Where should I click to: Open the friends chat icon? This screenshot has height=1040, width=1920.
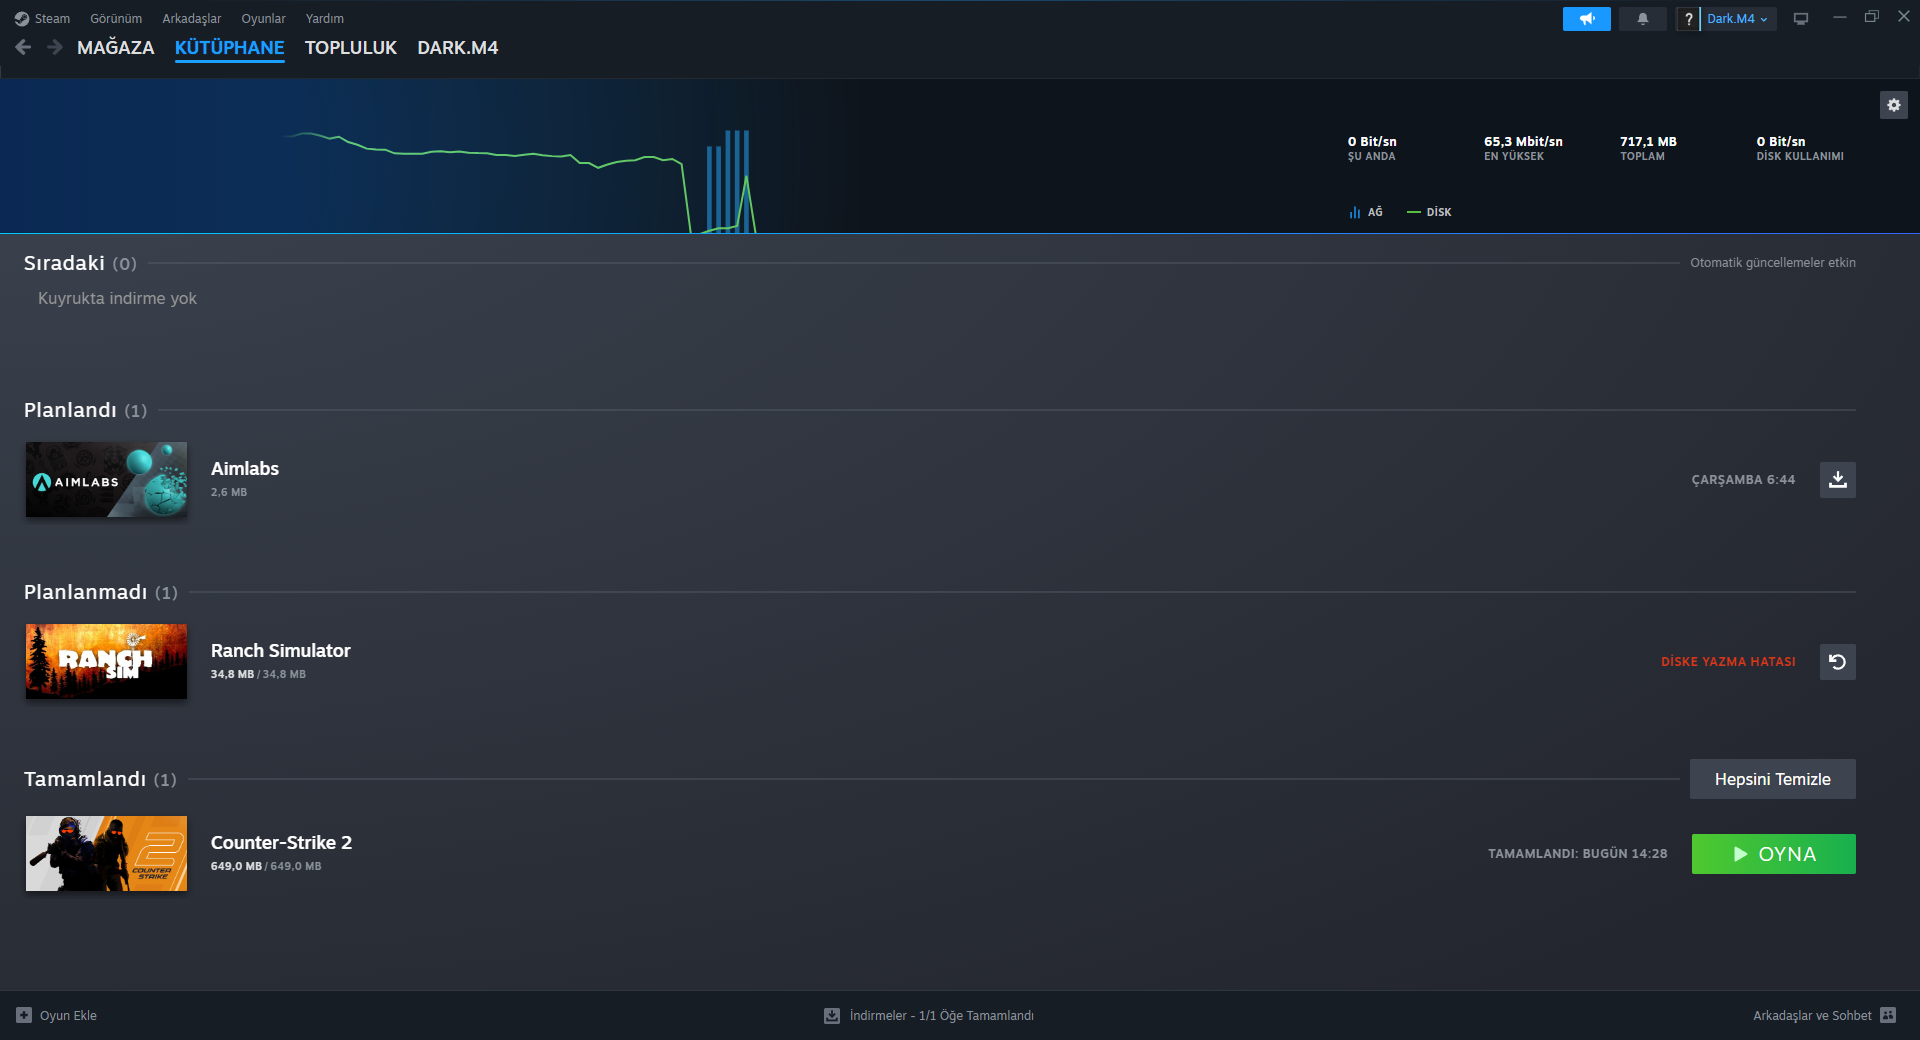tap(1888, 1015)
